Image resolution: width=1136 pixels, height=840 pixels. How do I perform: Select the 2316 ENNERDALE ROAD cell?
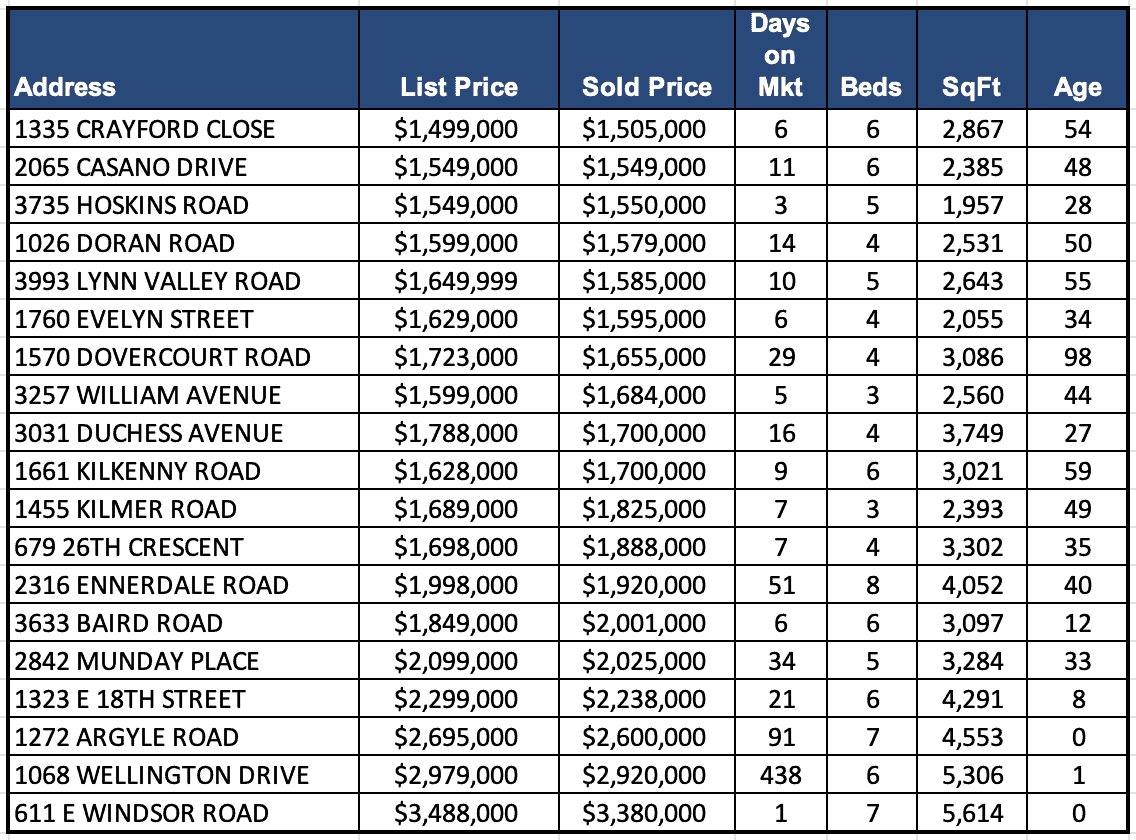pos(152,585)
